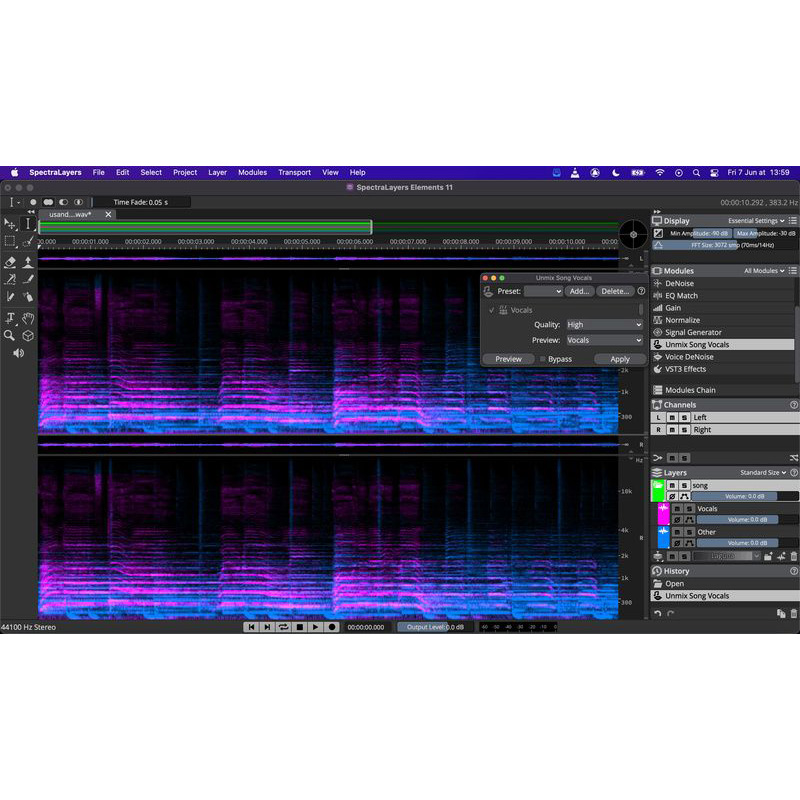Open the Preset dropdown in Unmix dialog
Image resolution: width=800 pixels, height=800 pixels.
point(543,291)
